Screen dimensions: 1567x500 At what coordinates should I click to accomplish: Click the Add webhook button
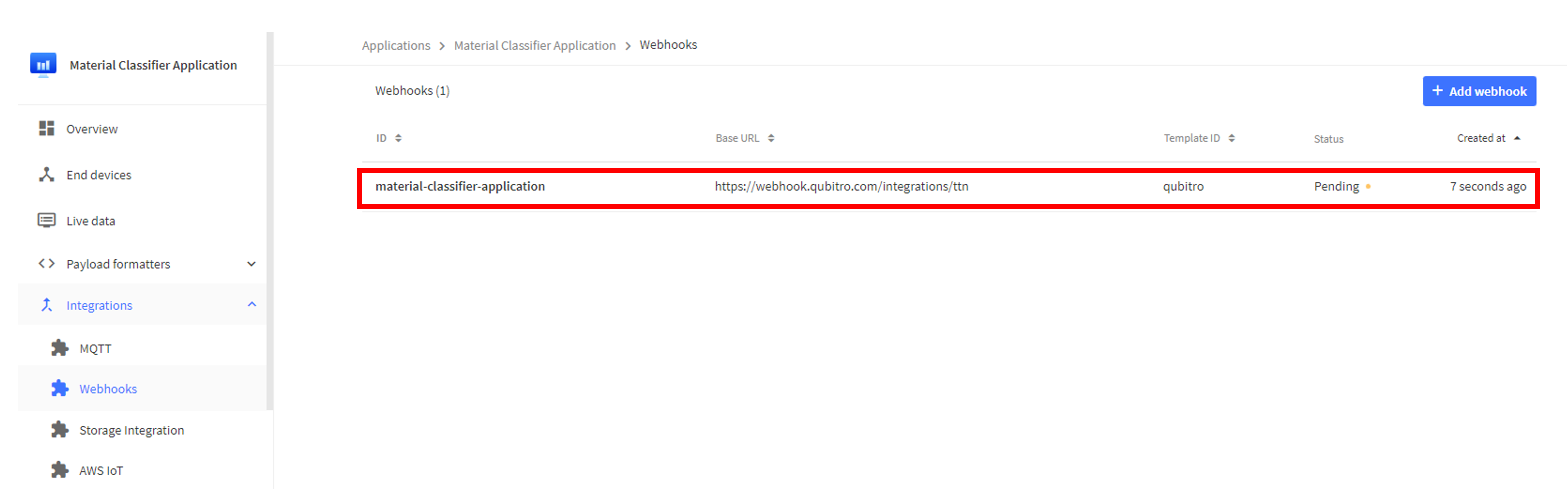point(1479,91)
